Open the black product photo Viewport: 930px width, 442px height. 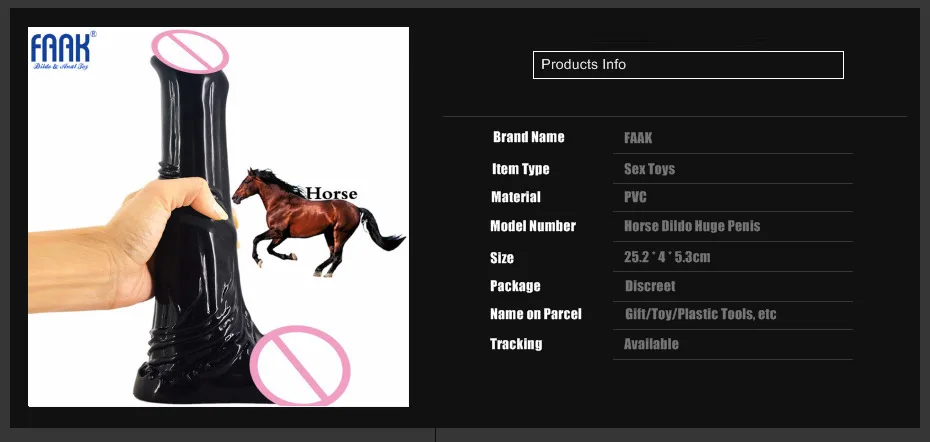[218, 217]
